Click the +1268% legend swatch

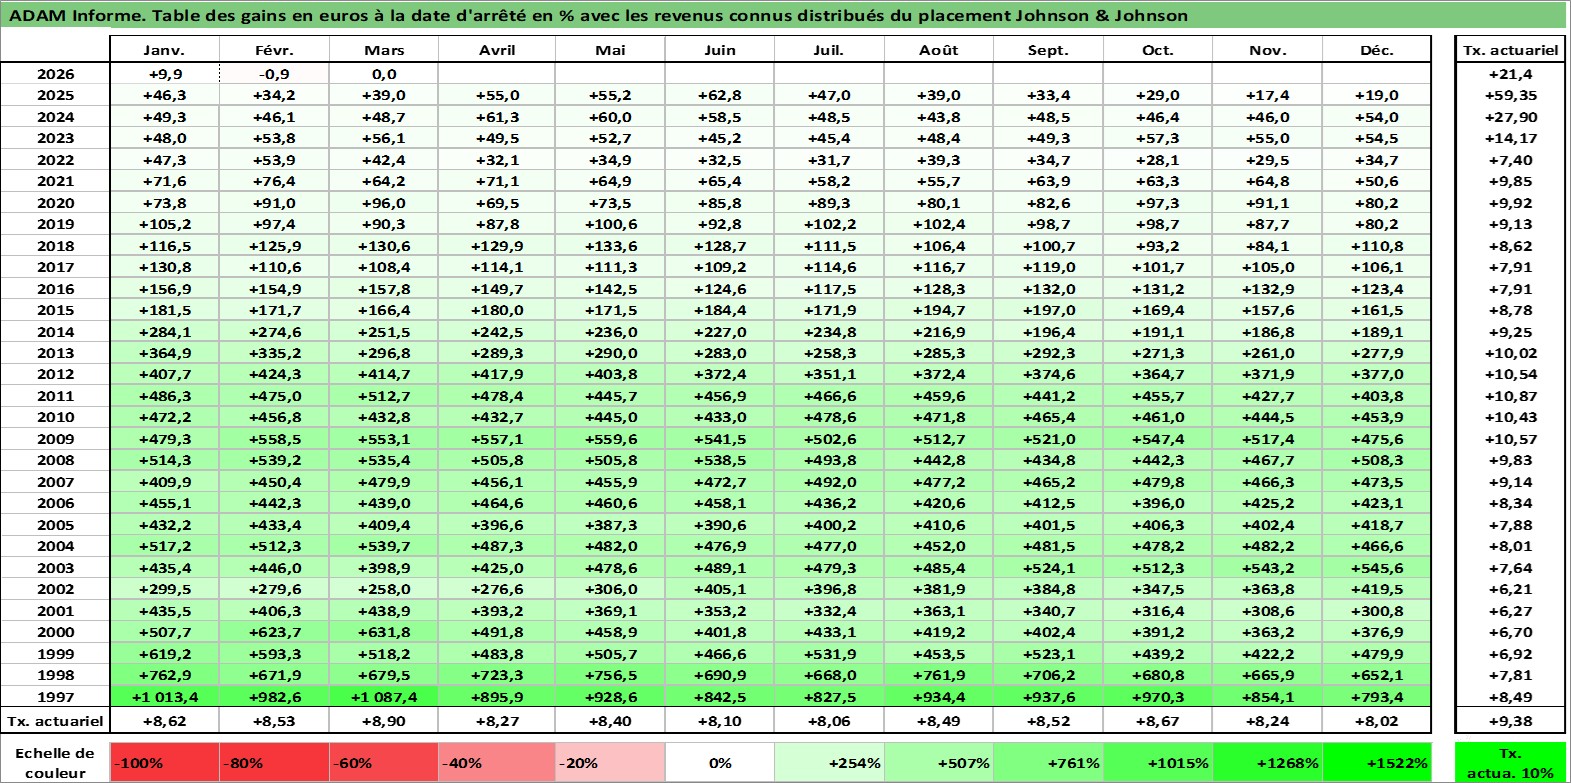pos(1267,762)
